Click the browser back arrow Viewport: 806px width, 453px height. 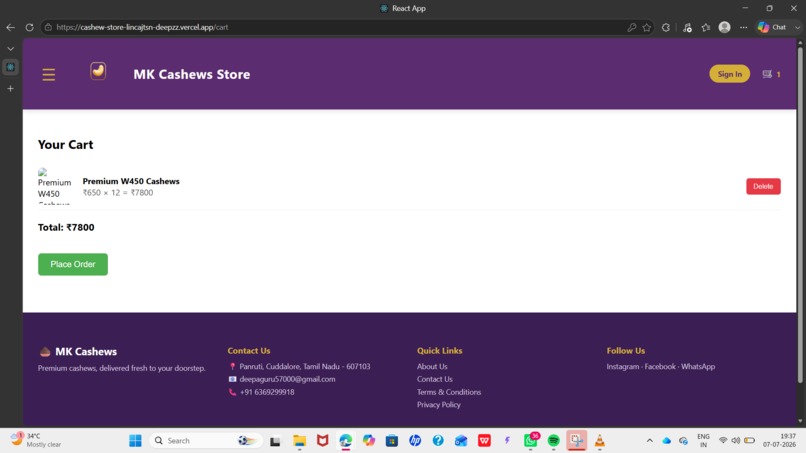(x=10, y=27)
